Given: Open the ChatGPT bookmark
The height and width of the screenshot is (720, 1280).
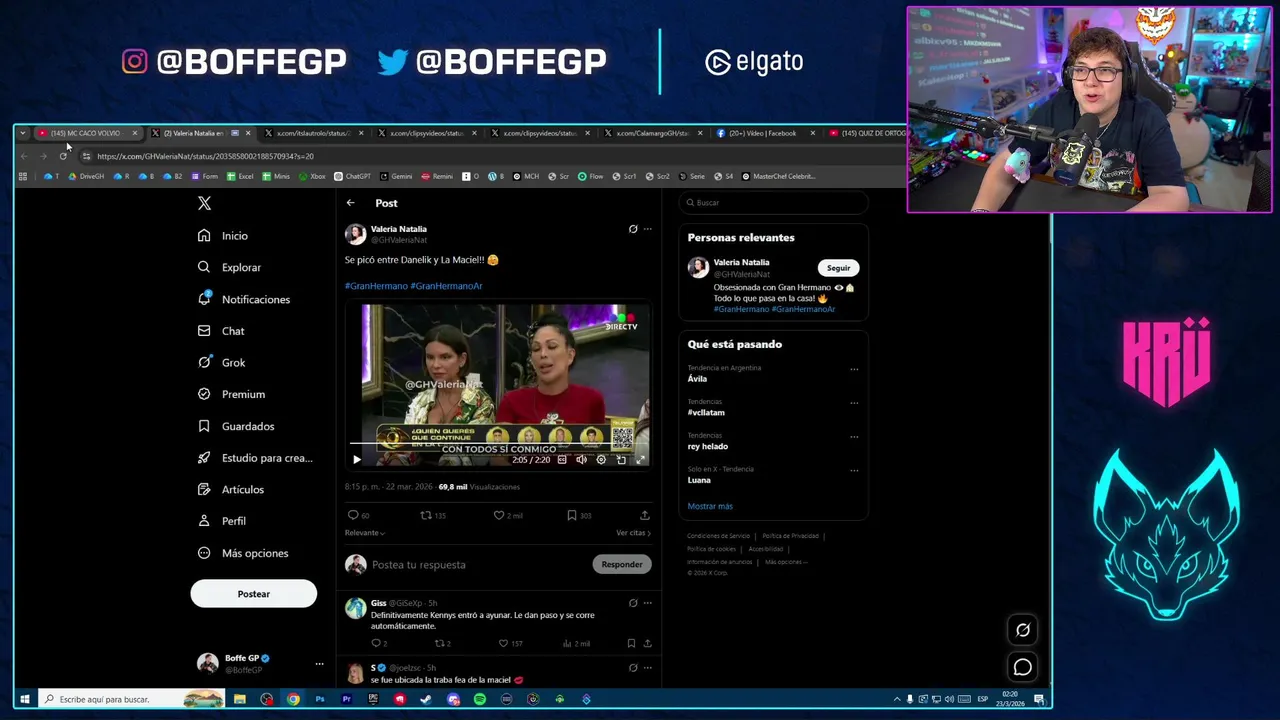Looking at the screenshot, I should click(x=352, y=176).
